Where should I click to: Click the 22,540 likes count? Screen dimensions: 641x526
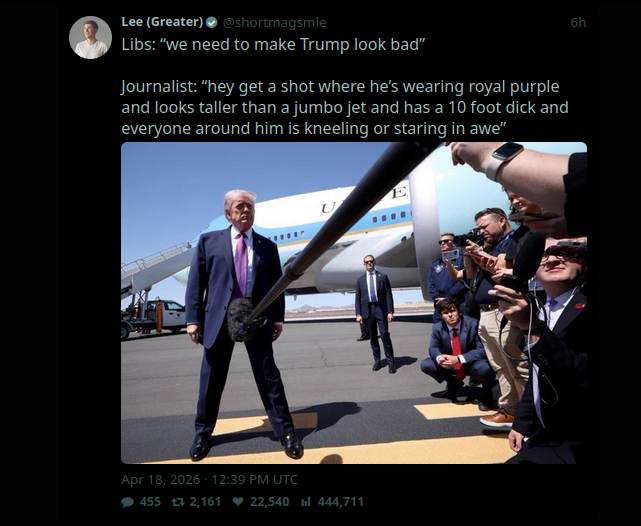click(269, 501)
